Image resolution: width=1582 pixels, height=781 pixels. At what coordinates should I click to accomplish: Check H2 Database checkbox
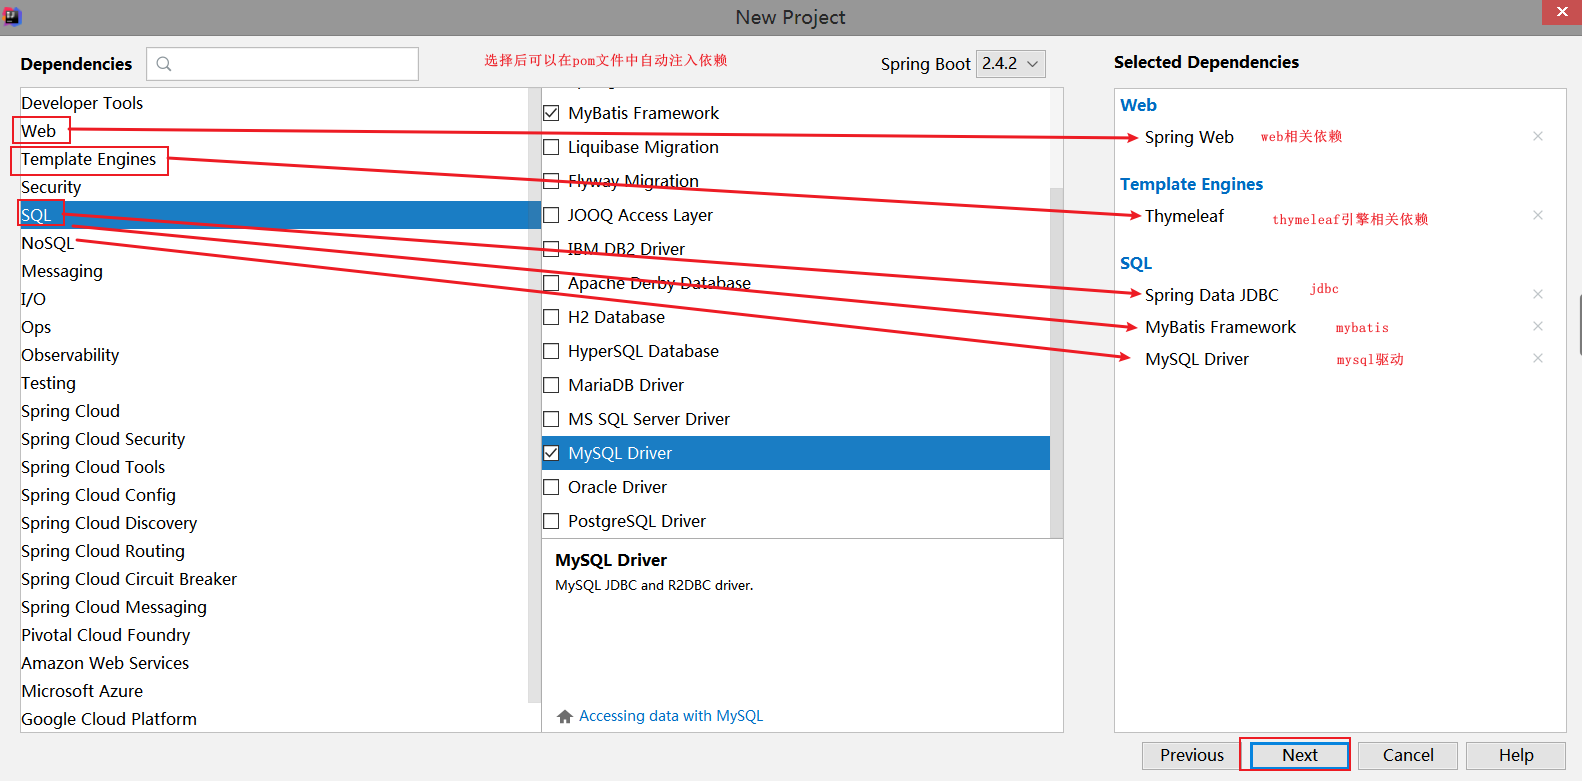pyautogui.click(x=551, y=317)
